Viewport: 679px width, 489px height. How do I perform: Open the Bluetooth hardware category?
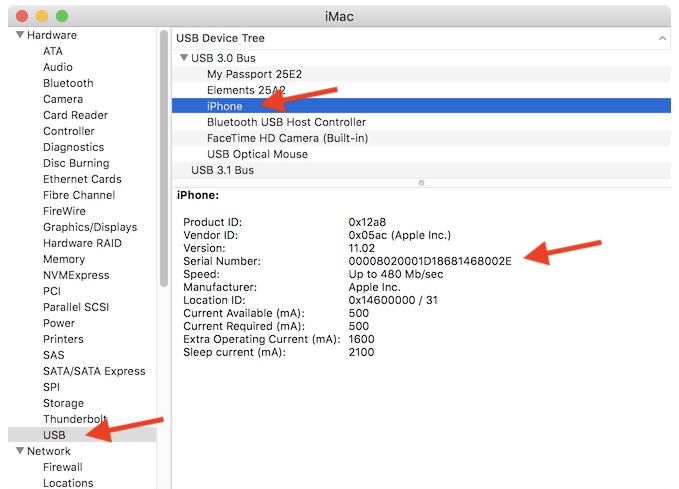pos(68,83)
